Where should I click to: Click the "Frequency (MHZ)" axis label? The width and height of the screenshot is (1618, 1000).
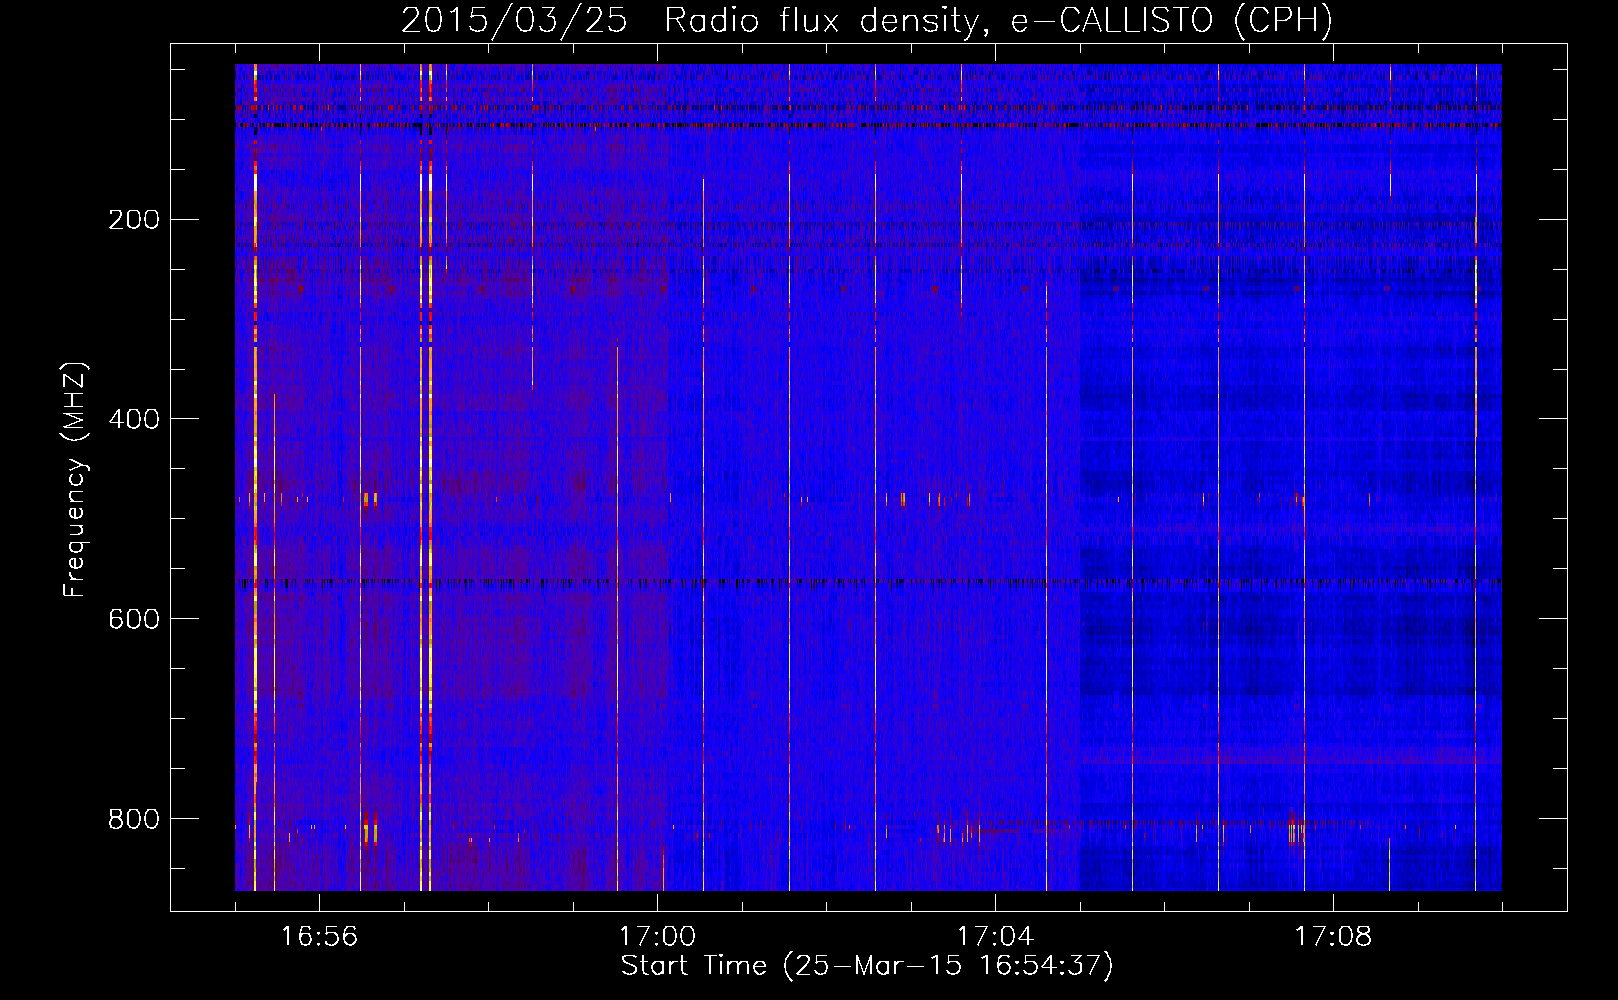(75, 480)
